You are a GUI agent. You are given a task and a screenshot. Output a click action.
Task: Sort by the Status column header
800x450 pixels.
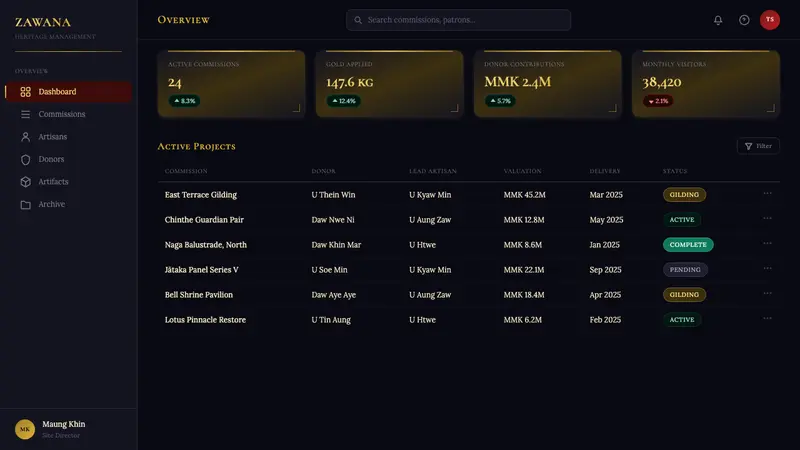click(x=674, y=171)
